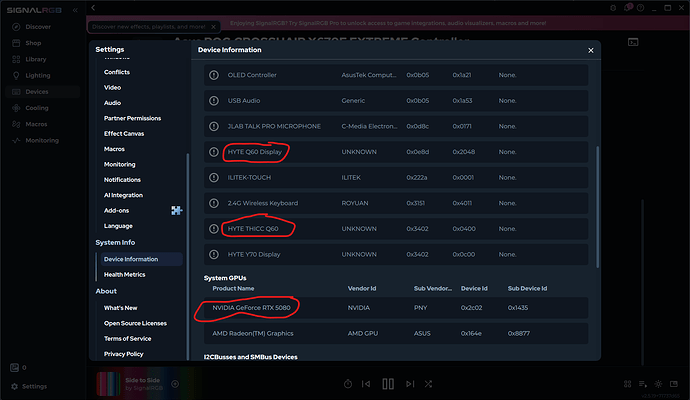Click the info icon for 2.4G Wireless Keyboard
This screenshot has height=400, width=690.
tap(214, 203)
